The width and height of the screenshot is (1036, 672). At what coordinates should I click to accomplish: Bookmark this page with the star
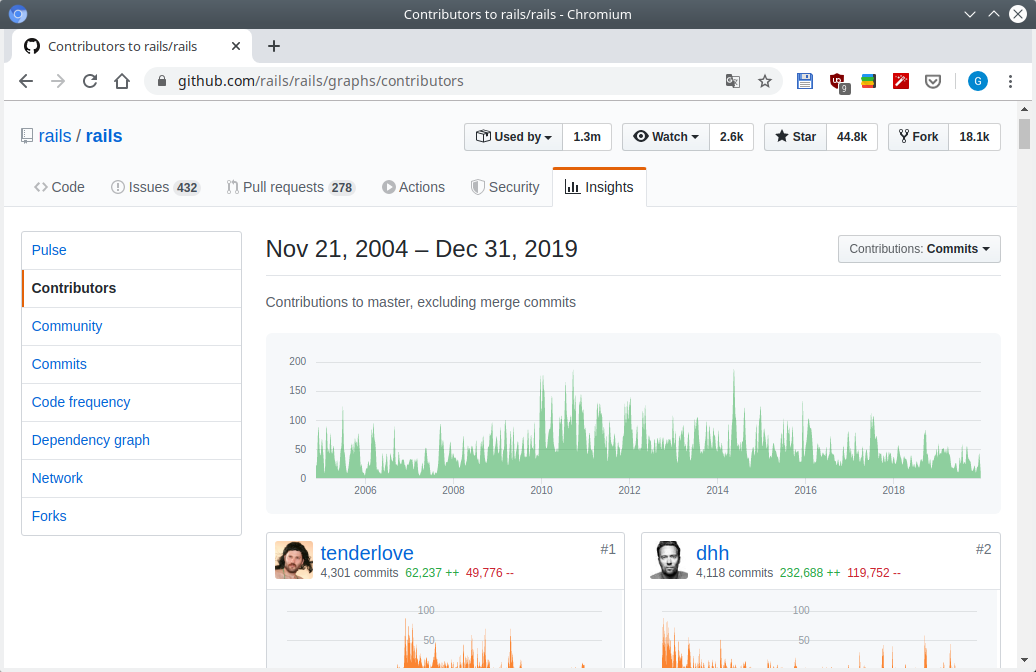pyautogui.click(x=764, y=81)
